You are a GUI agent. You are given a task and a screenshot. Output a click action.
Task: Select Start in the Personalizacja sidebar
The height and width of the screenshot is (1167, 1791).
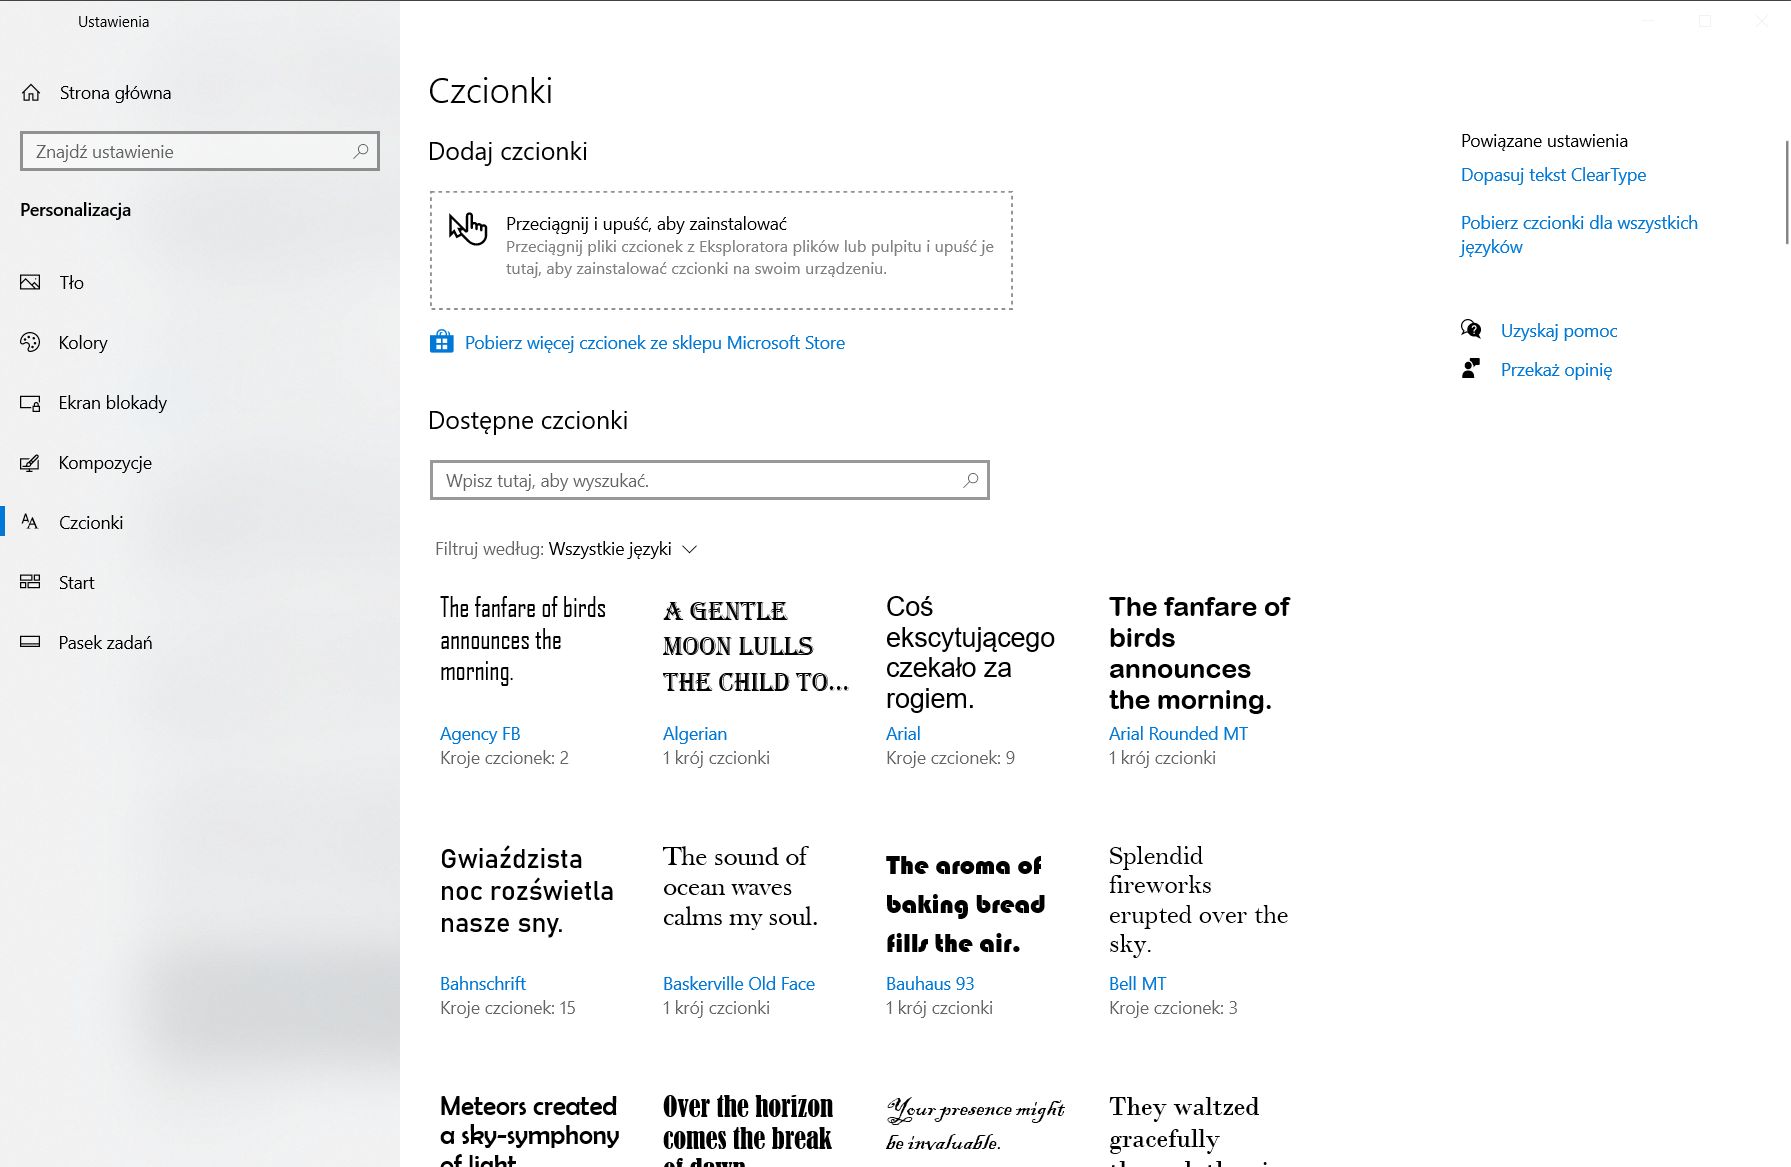click(x=75, y=582)
